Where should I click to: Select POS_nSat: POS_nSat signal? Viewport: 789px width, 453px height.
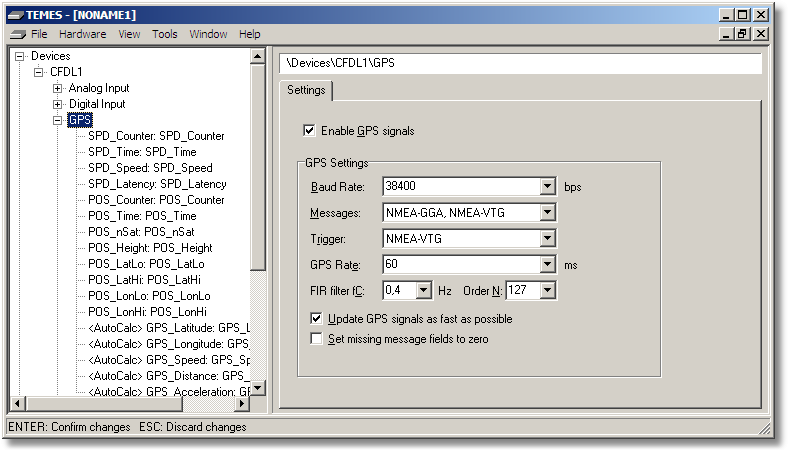point(141,232)
